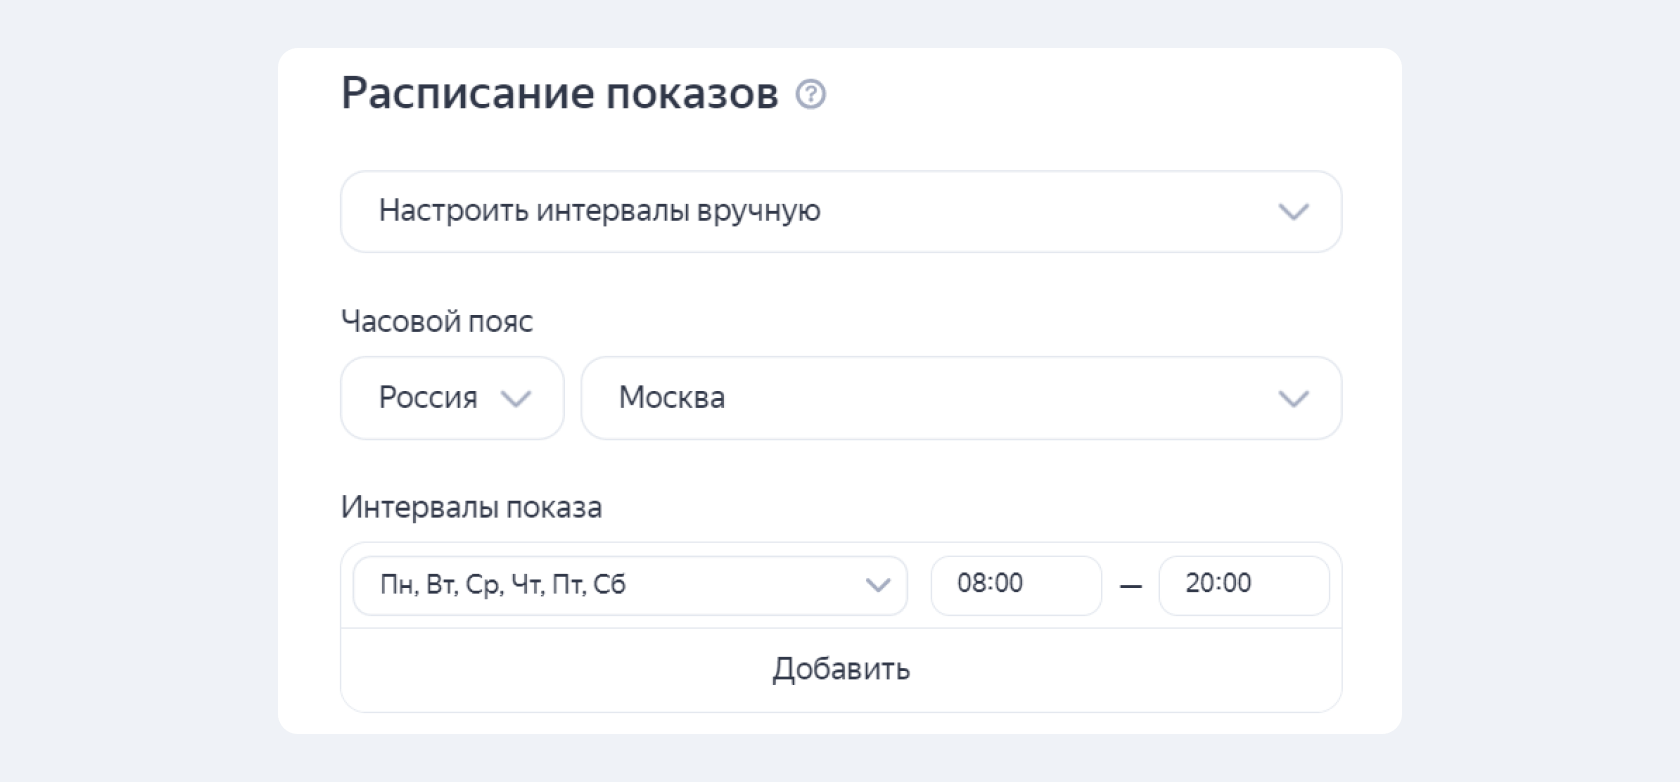Click the chevron arrow in the weekdays selector
The image size is (1680, 782).
877,585
